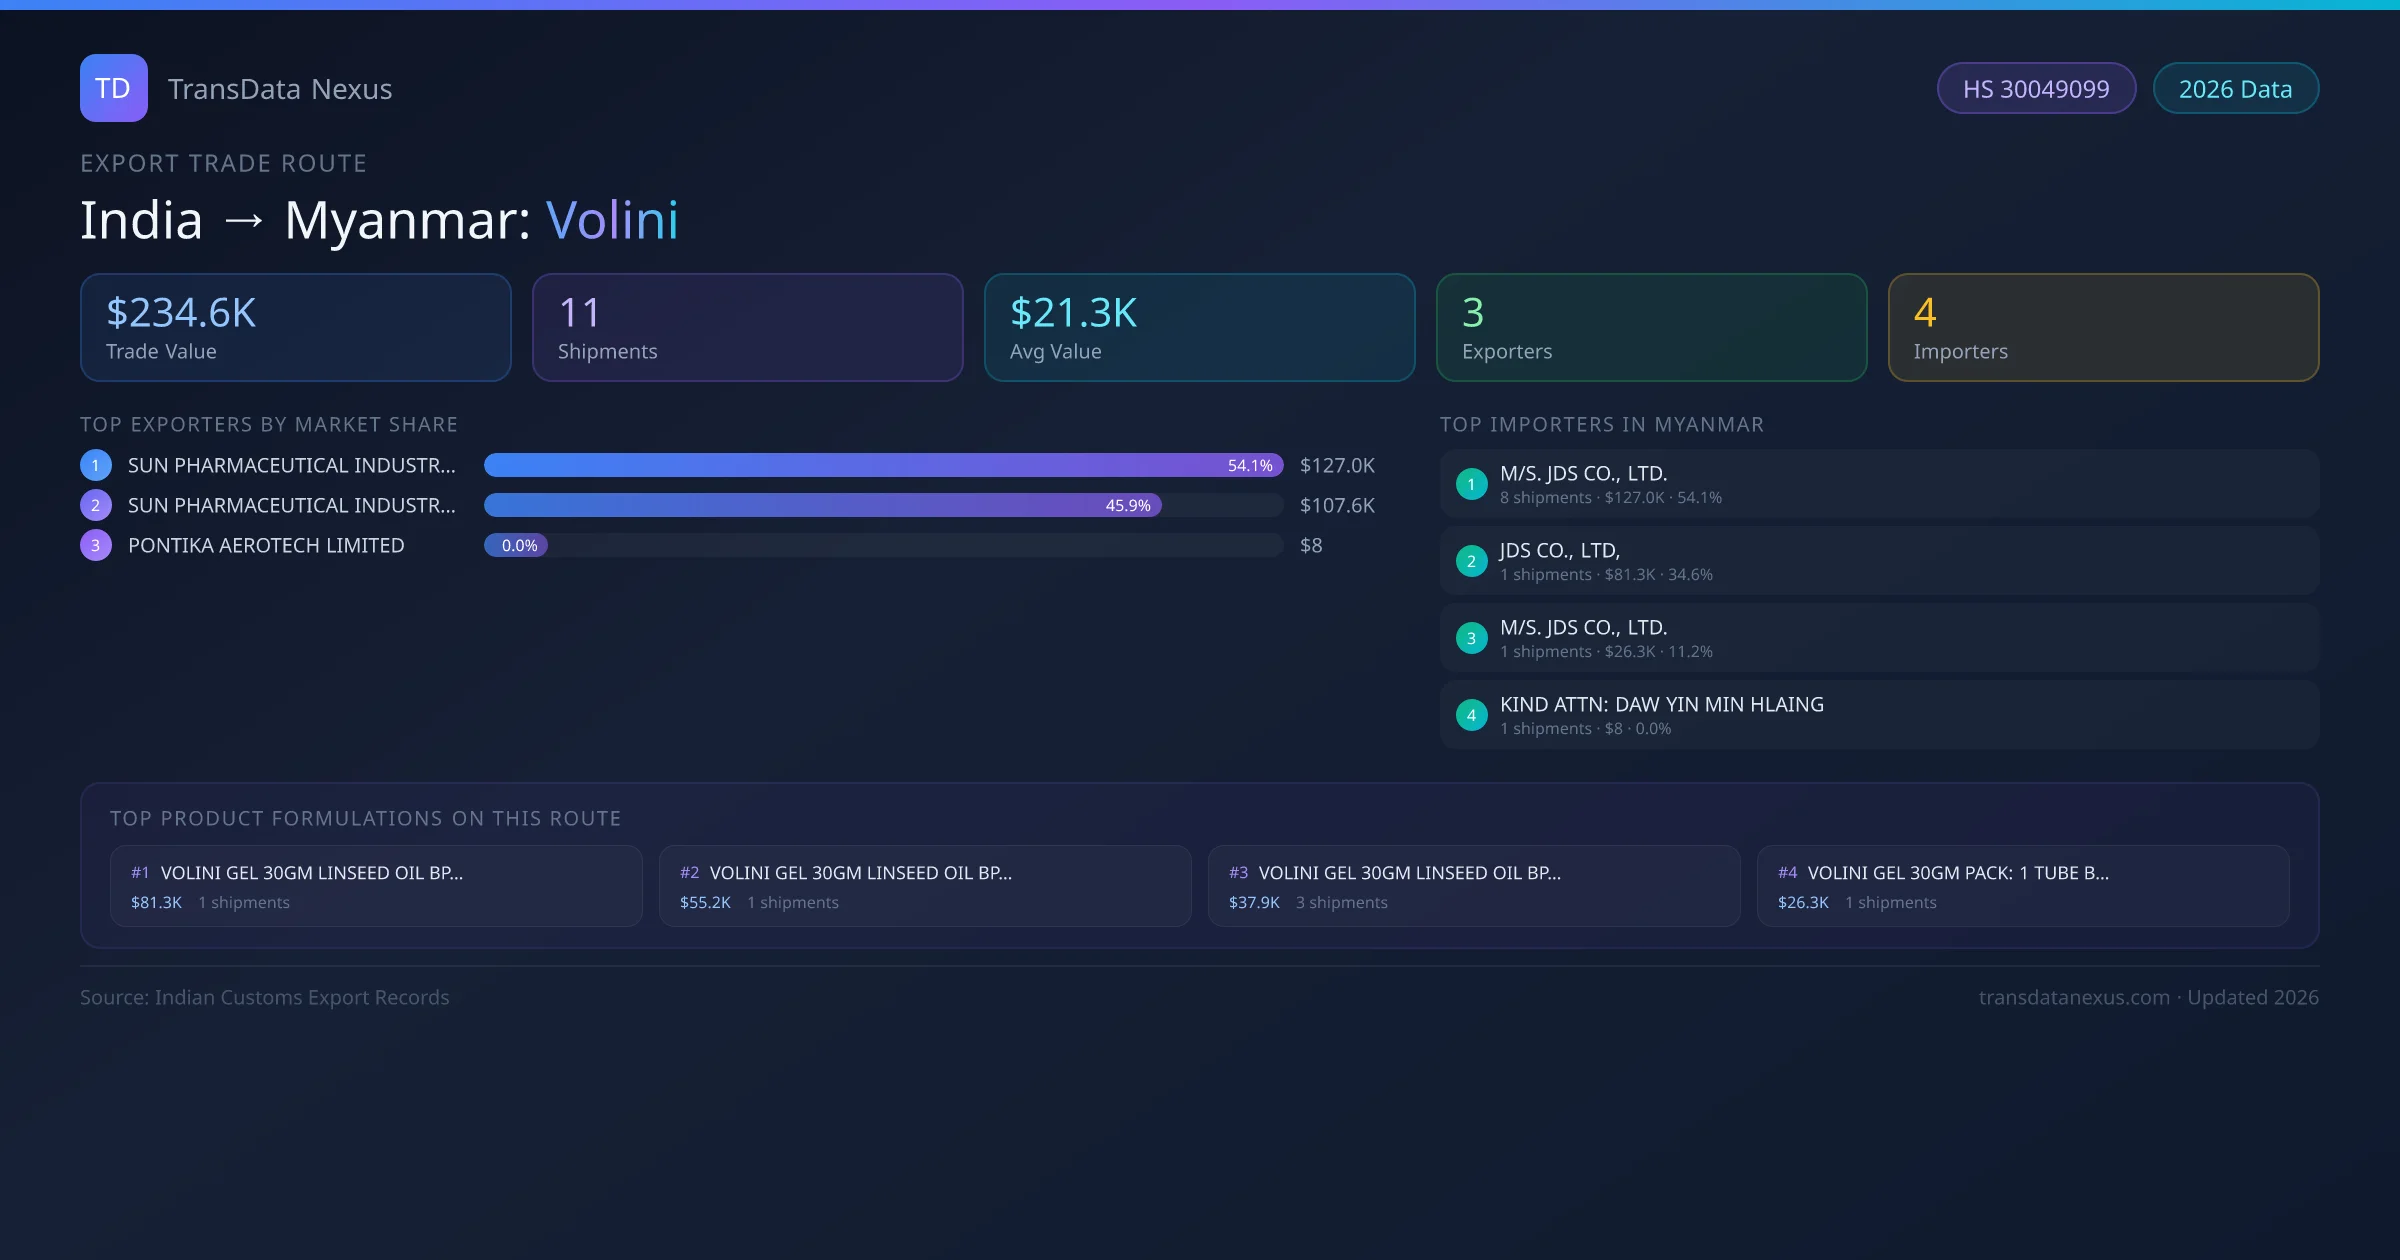Screen dimensions: 2400x1260
Task: Click the TD logo icon
Action: (113, 88)
